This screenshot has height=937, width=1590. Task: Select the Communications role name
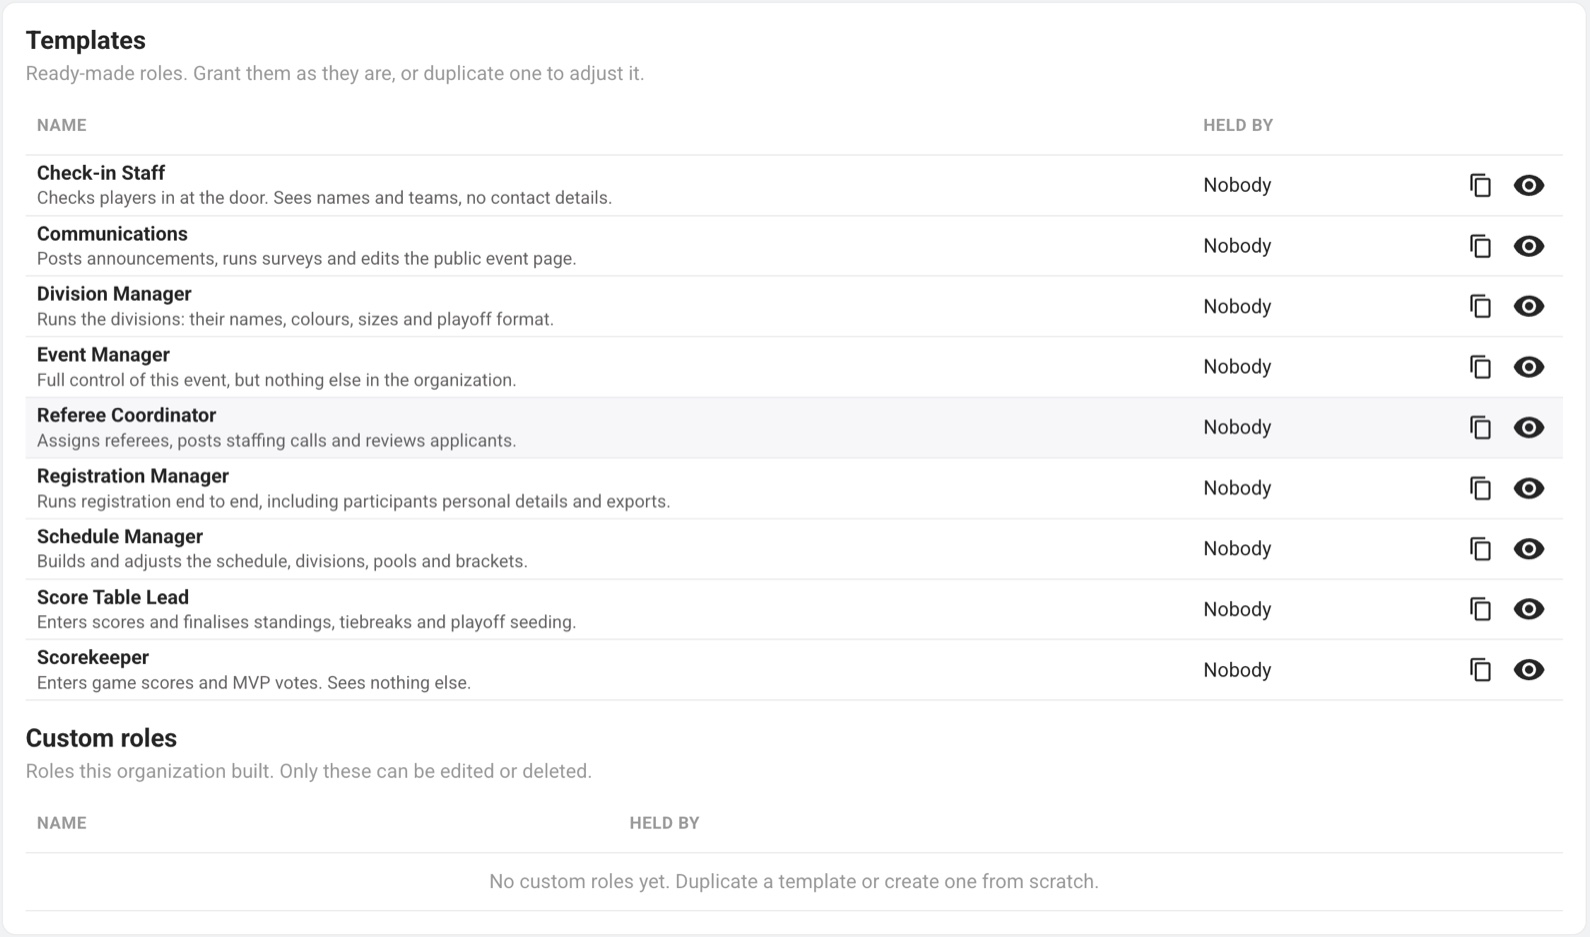[x=112, y=234]
